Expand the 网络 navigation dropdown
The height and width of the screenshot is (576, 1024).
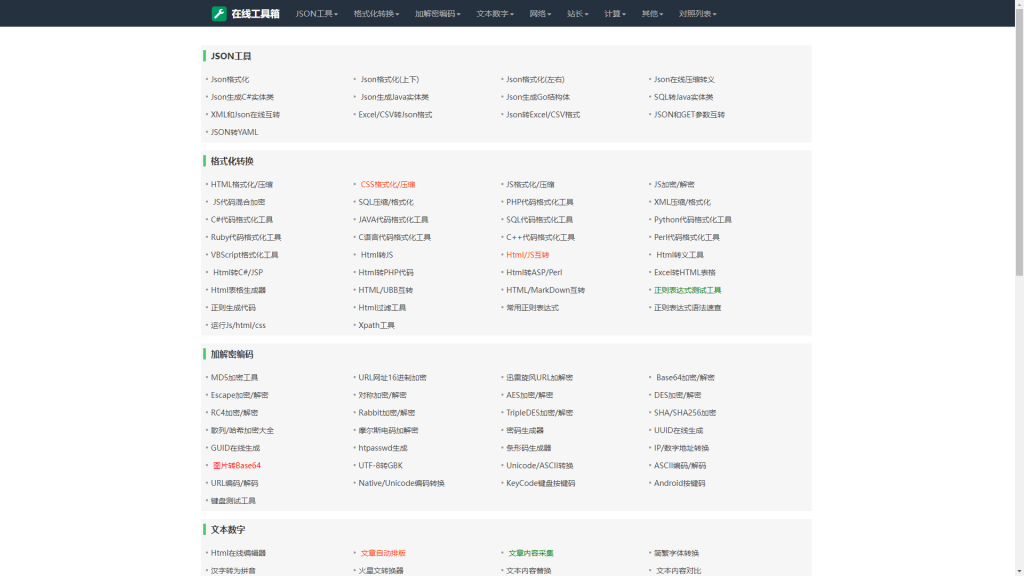coord(540,14)
